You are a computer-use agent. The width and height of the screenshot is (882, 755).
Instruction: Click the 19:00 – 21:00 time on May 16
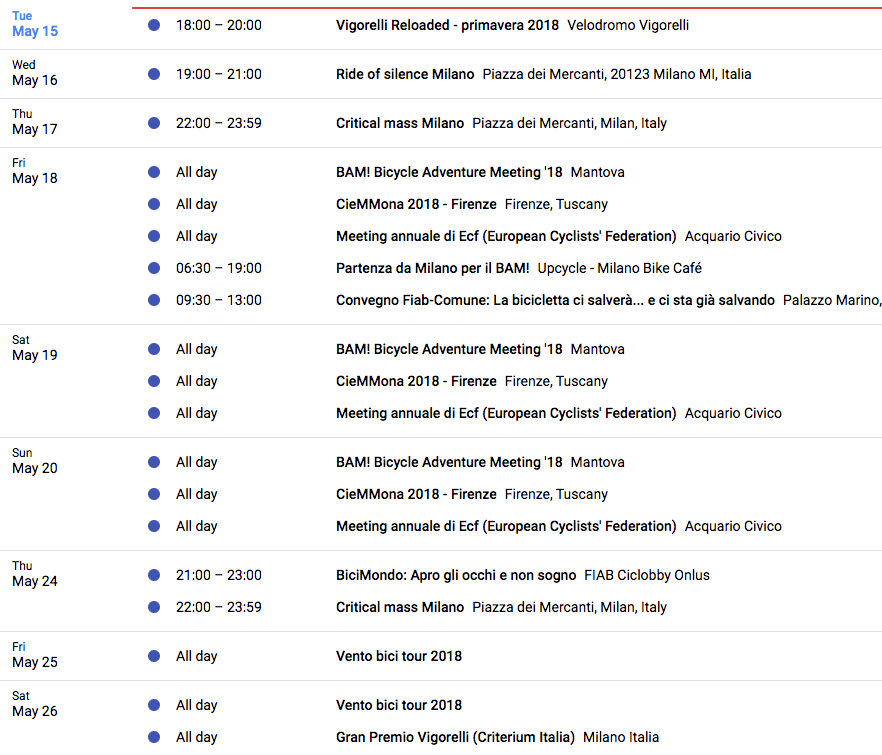tap(219, 74)
